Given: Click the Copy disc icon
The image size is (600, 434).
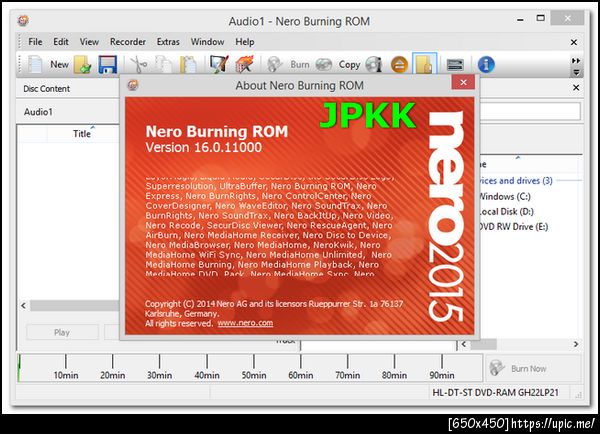Looking at the screenshot, I should coord(324,64).
